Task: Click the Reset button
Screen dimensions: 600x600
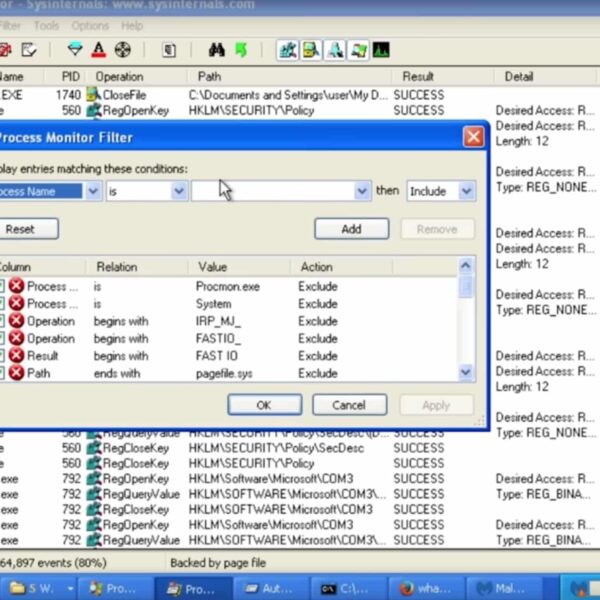Action: point(28,229)
